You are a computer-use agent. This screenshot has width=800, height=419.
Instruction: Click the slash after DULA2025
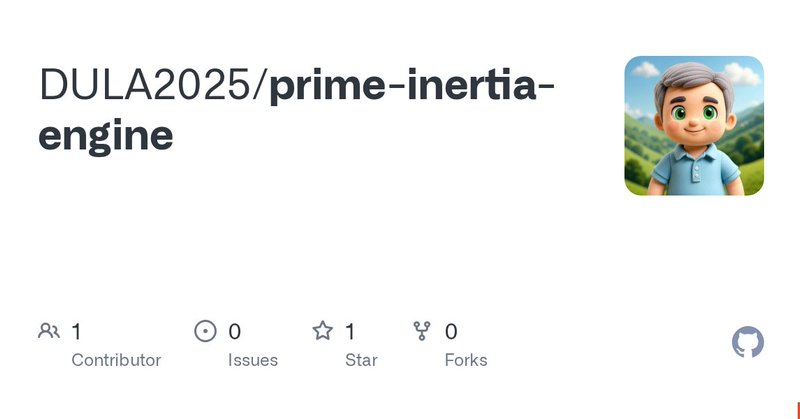click(262, 87)
